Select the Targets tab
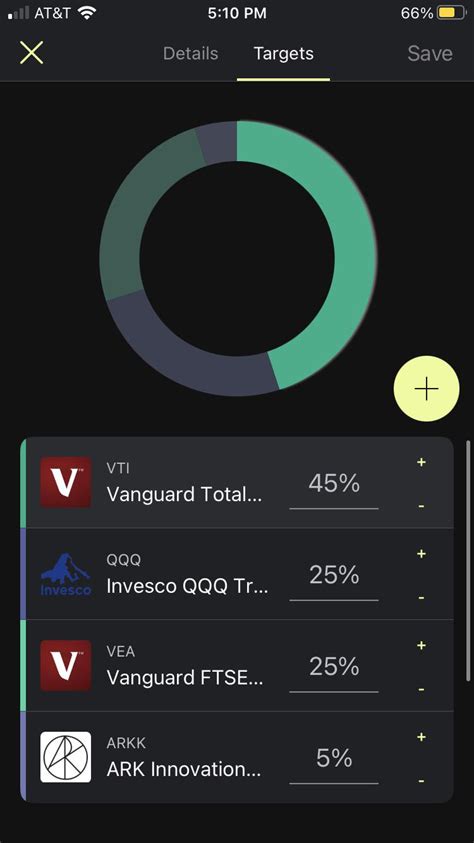474x843 pixels. coord(284,53)
